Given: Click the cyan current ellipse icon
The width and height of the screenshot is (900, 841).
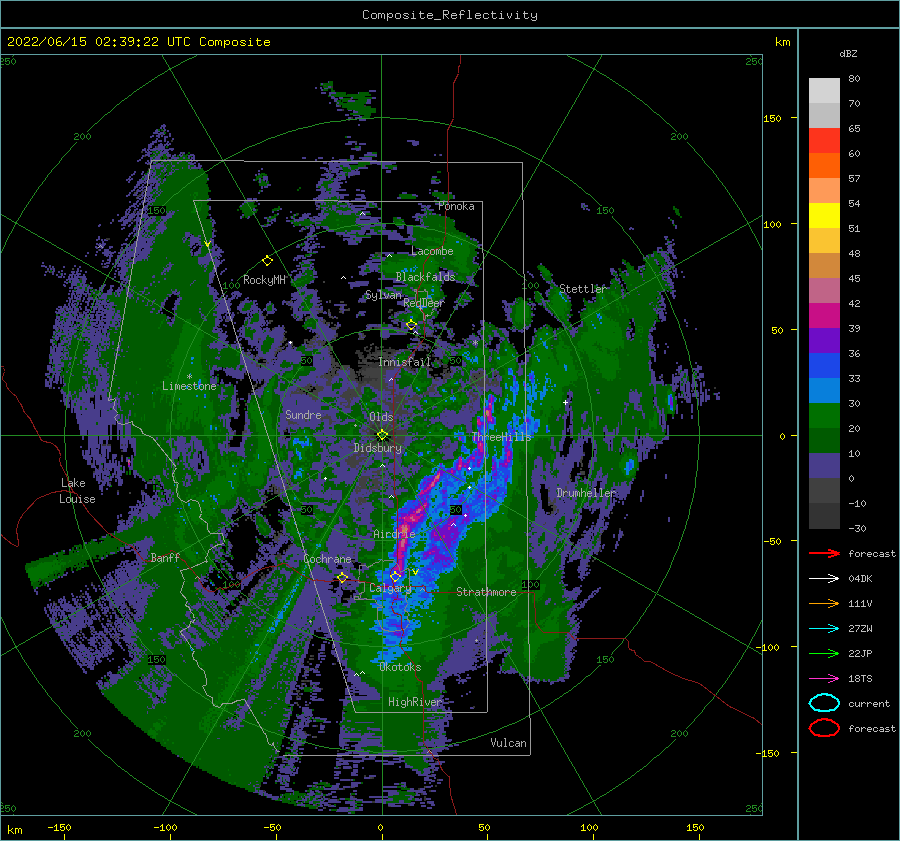Looking at the screenshot, I should tap(824, 703).
